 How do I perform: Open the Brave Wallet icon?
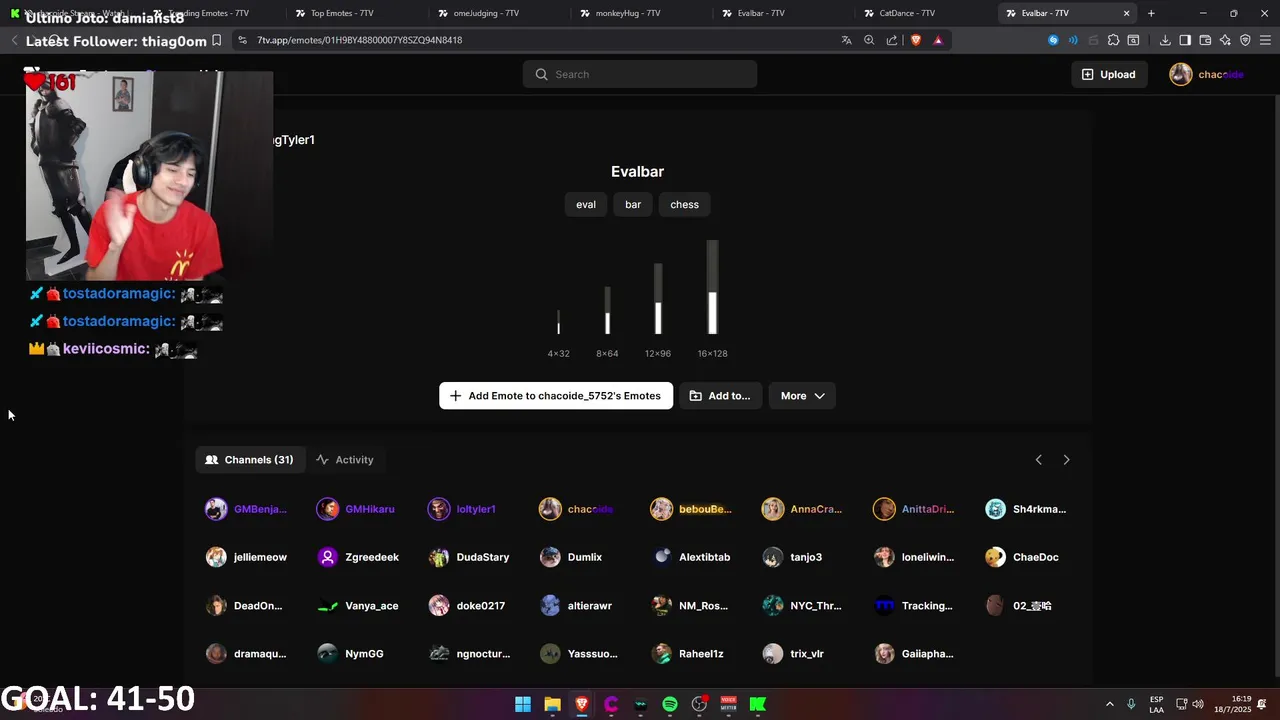(x=1205, y=40)
